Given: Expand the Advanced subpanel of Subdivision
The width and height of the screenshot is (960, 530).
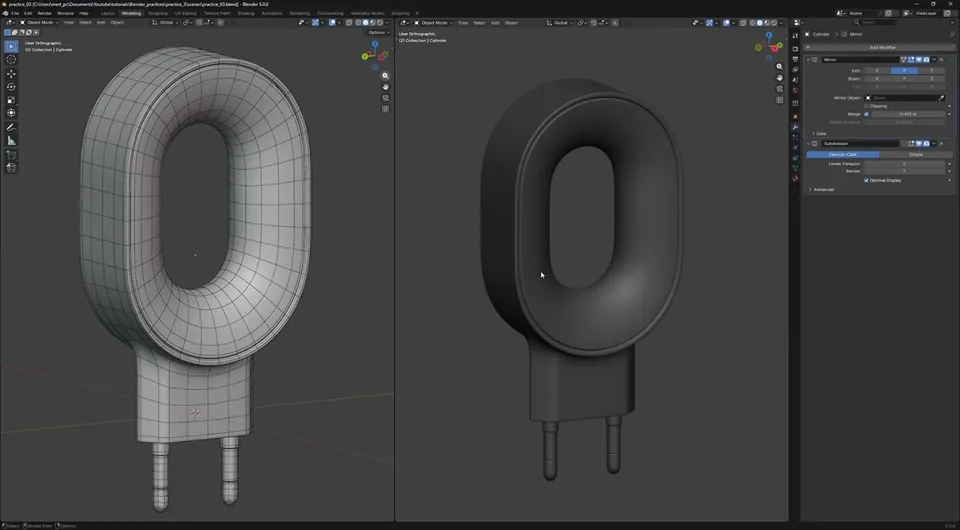Looking at the screenshot, I should (x=821, y=189).
